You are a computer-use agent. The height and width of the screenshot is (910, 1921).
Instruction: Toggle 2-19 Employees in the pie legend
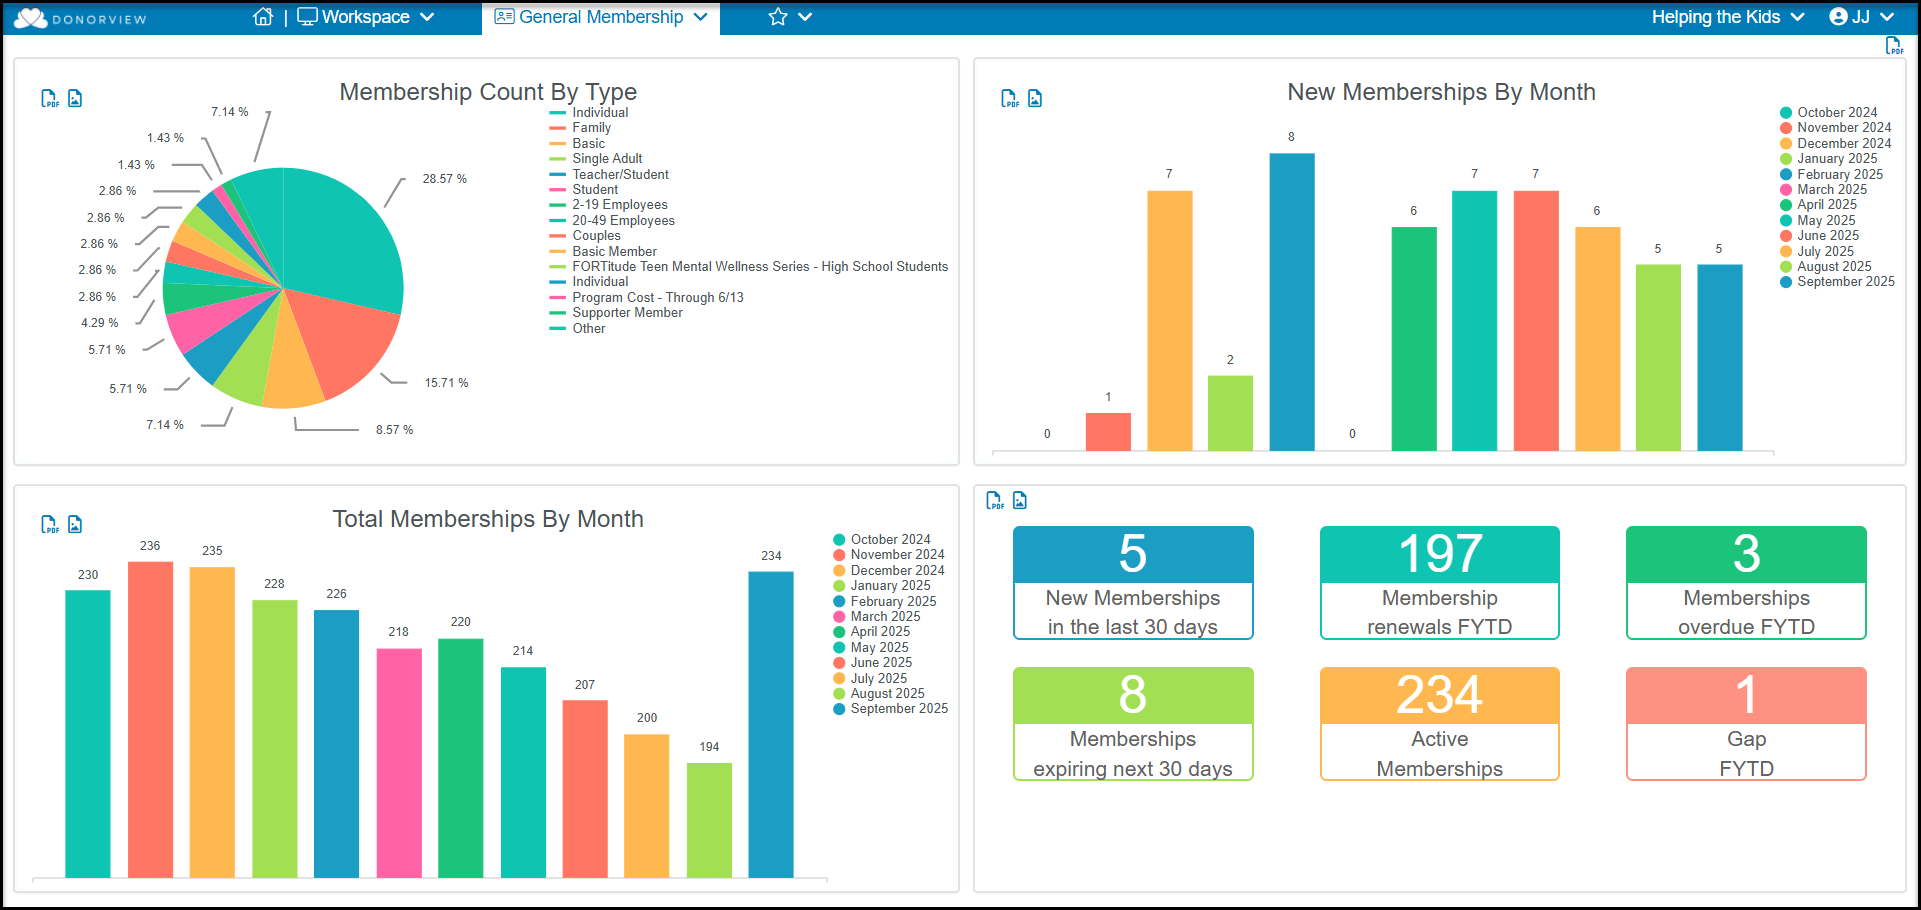click(x=609, y=205)
